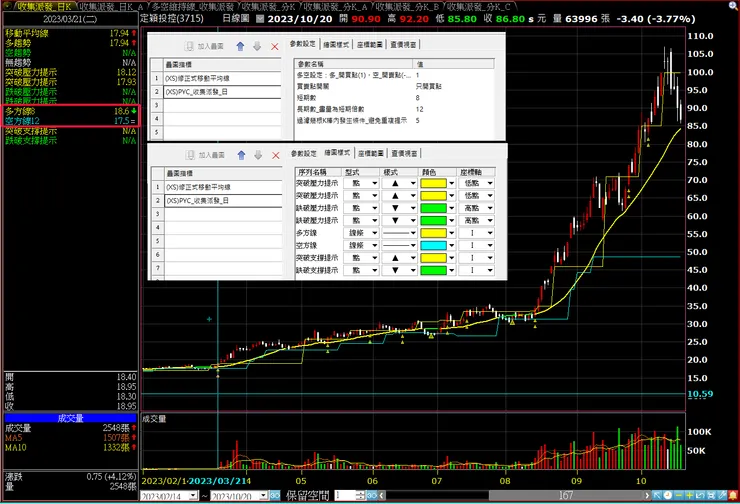Click the minus zoom-out icon
This screenshot has height=504, width=740.
click(679, 496)
